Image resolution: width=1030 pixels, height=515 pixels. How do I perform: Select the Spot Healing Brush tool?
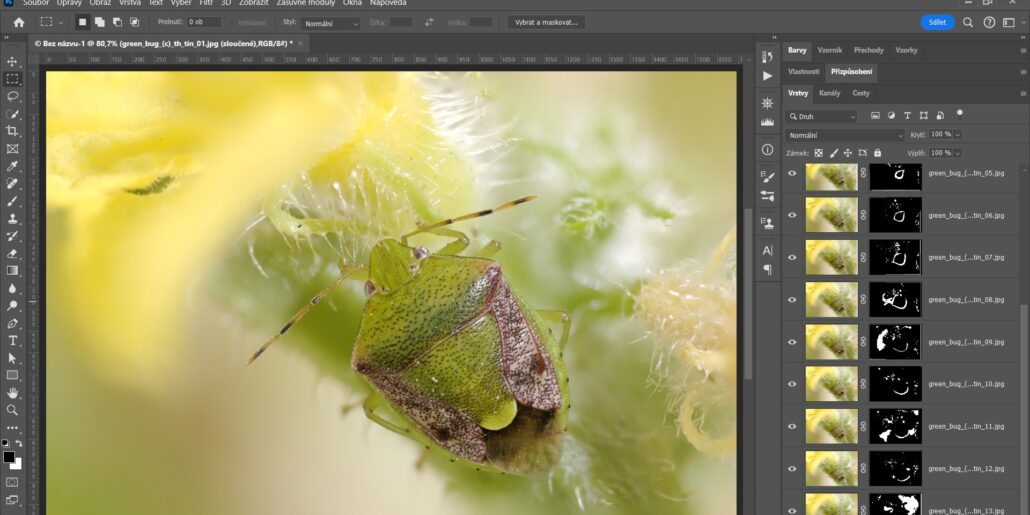pos(12,184)
